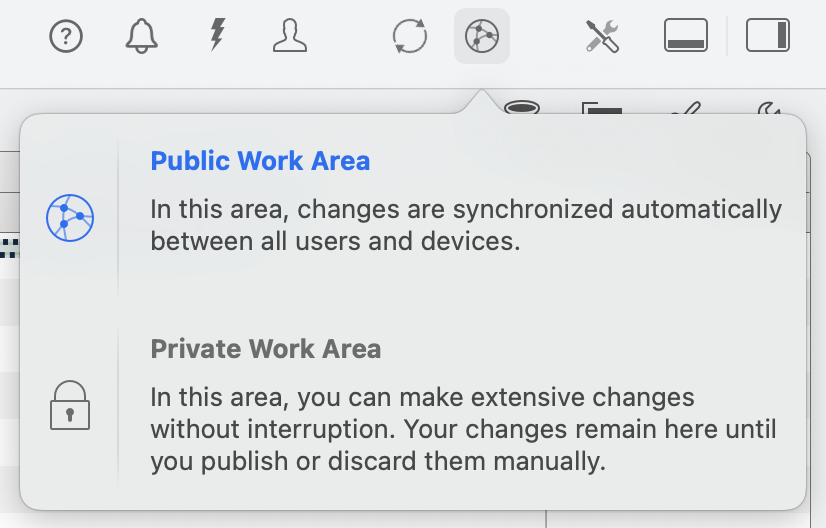Click the overlapping rectangles icon behind popover

point(602,108)
